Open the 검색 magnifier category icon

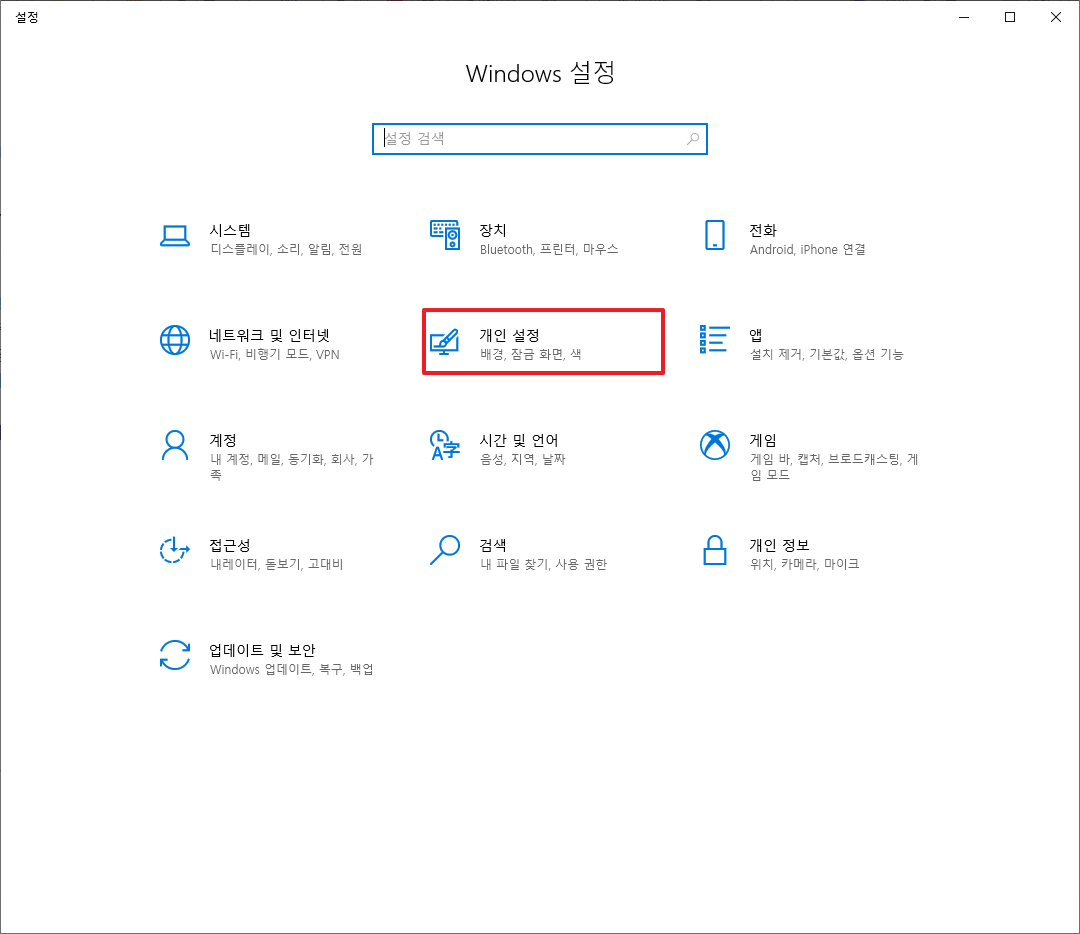pyautogui.click(x=445, y=550)
